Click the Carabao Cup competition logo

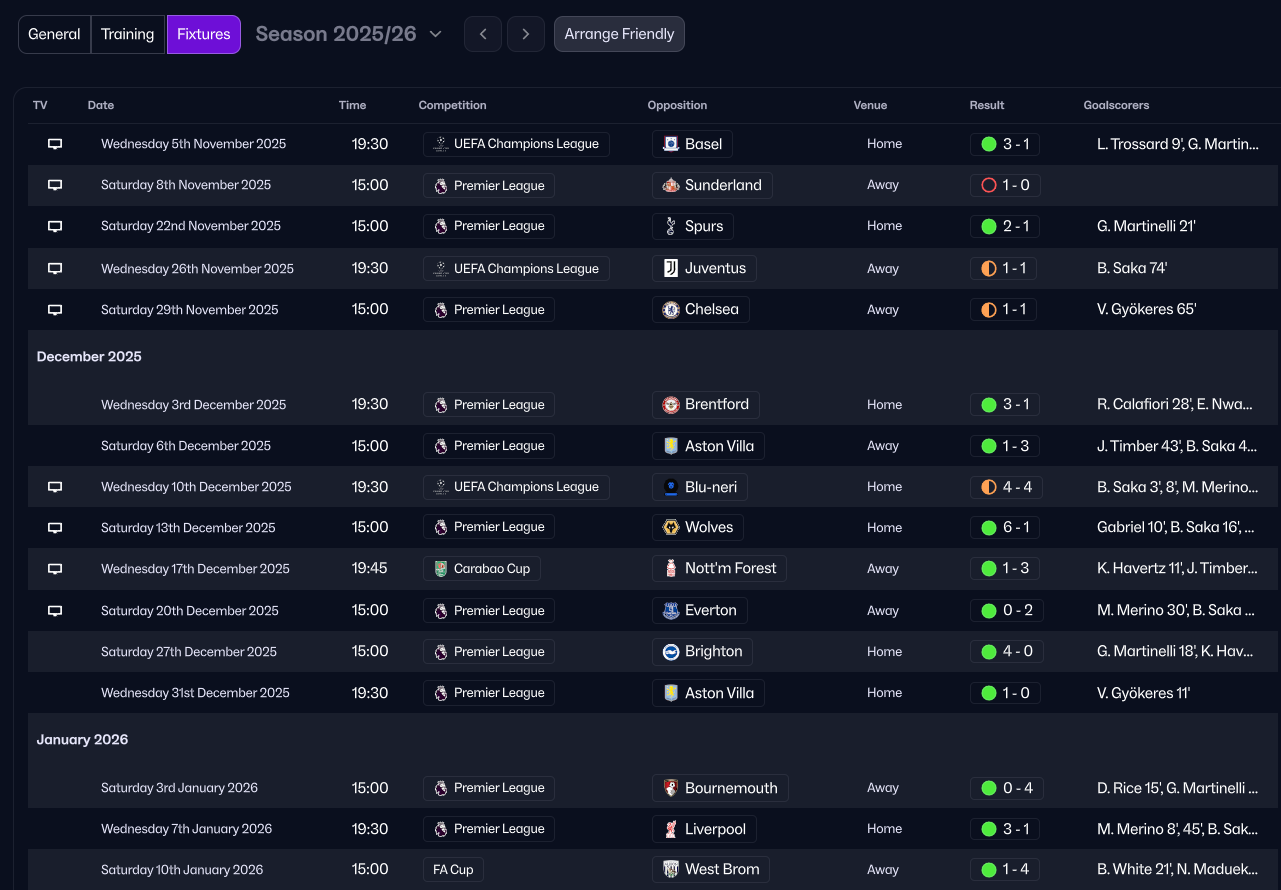441,569
